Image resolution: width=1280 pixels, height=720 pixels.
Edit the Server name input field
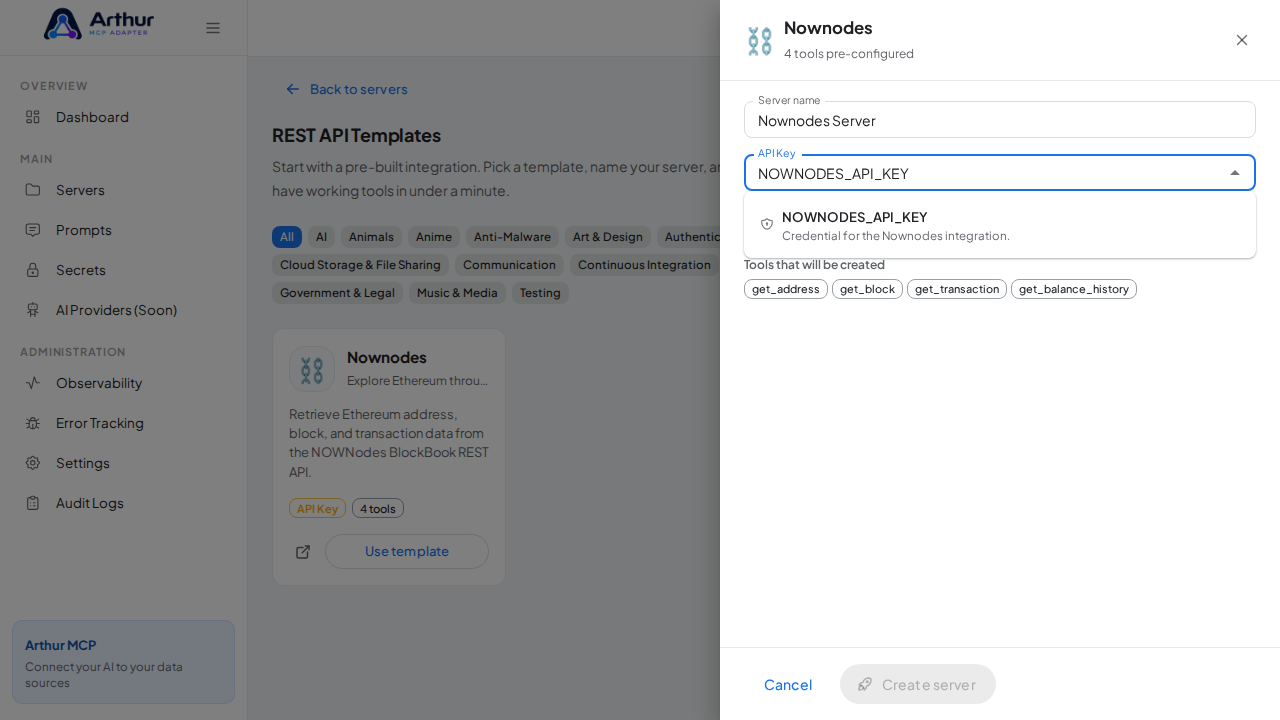click(x=1000, y=120)
